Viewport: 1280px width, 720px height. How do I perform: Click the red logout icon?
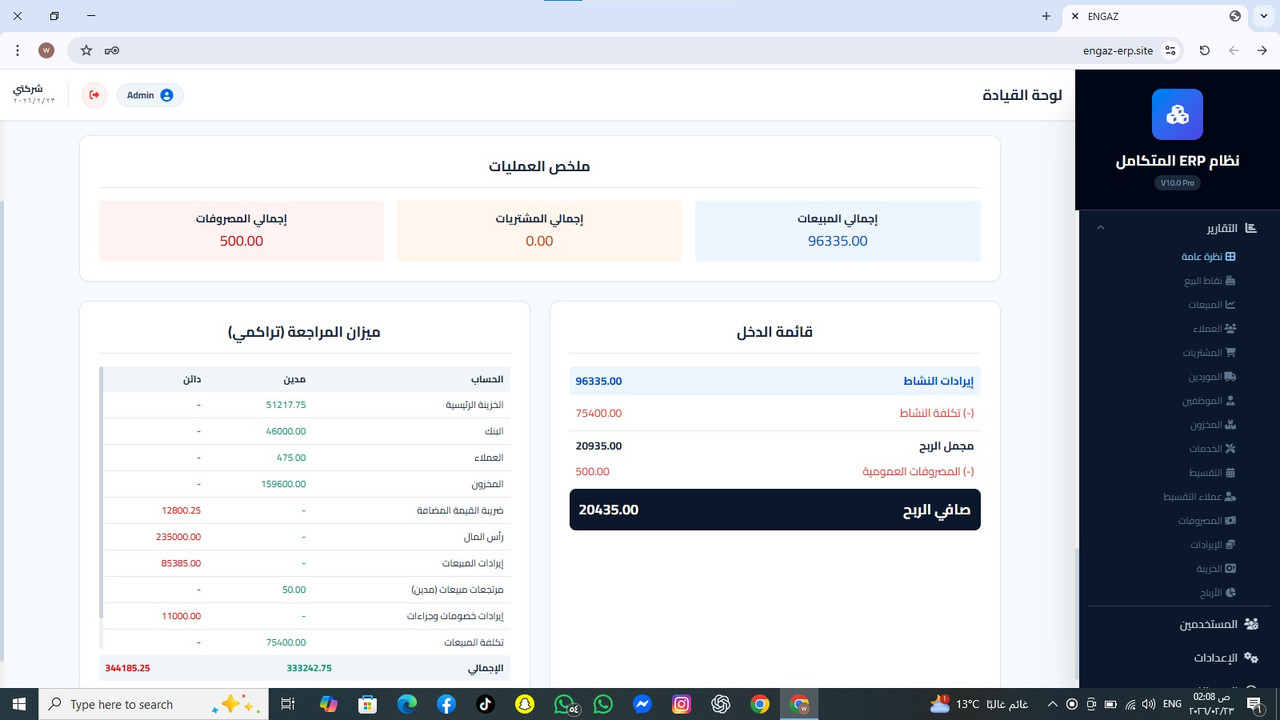94,95
